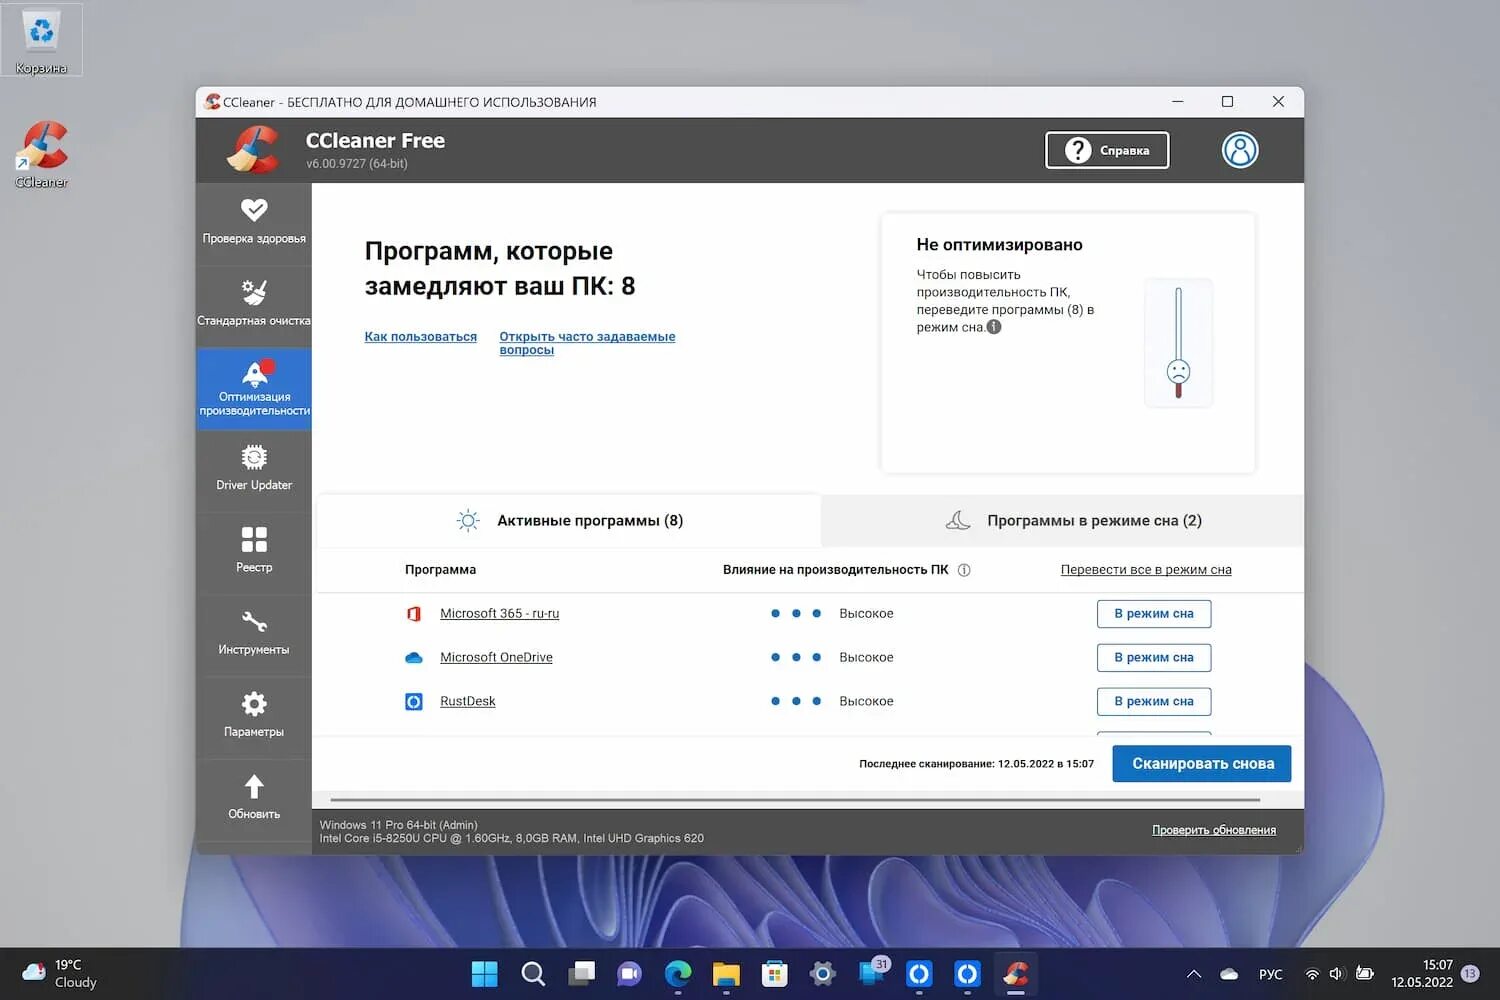Open the FAQ link 'Открыть часто задаваемые вопросы'
The height and width of the screenshot is (1000, 1500).
pos(587,343)
